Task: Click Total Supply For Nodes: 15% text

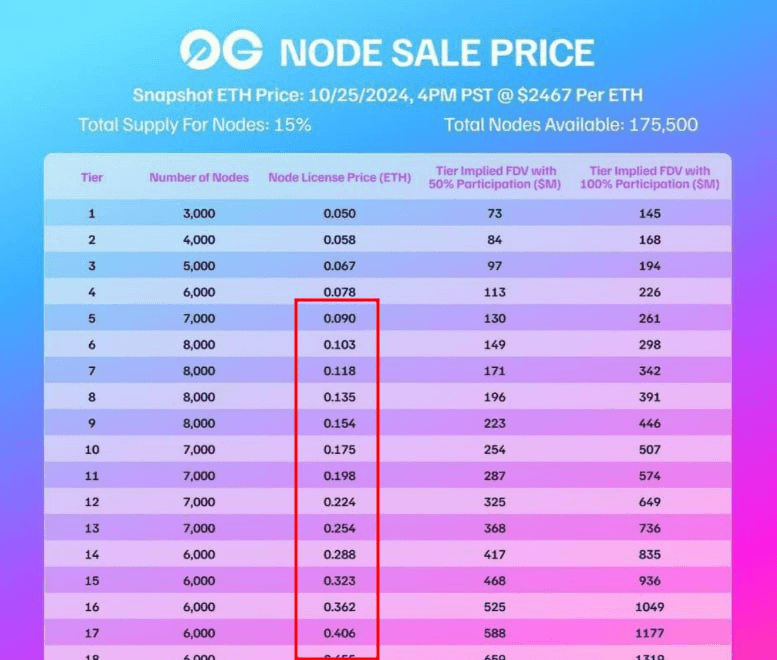Action: [195, 124]
